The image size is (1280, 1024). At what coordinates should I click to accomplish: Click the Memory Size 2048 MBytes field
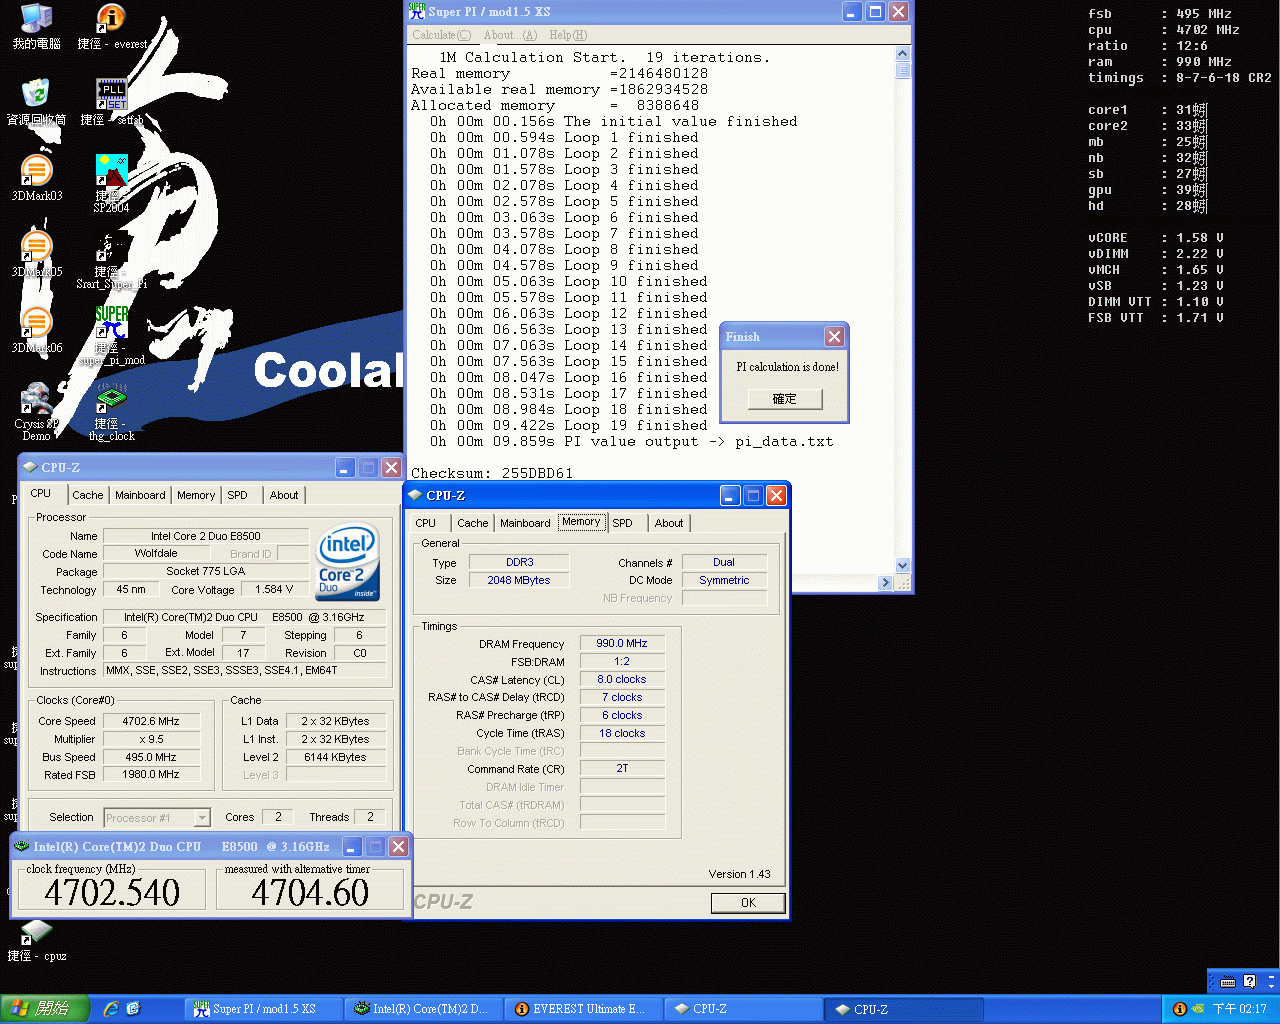tap(519, 580)
